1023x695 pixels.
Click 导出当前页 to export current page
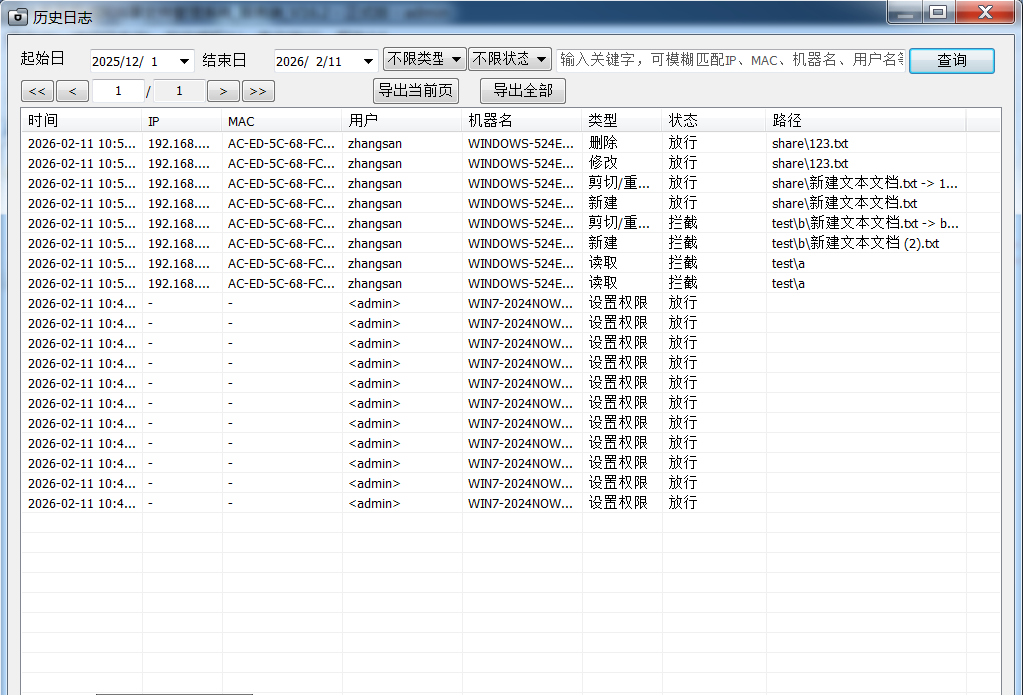(x=415, y=91)
